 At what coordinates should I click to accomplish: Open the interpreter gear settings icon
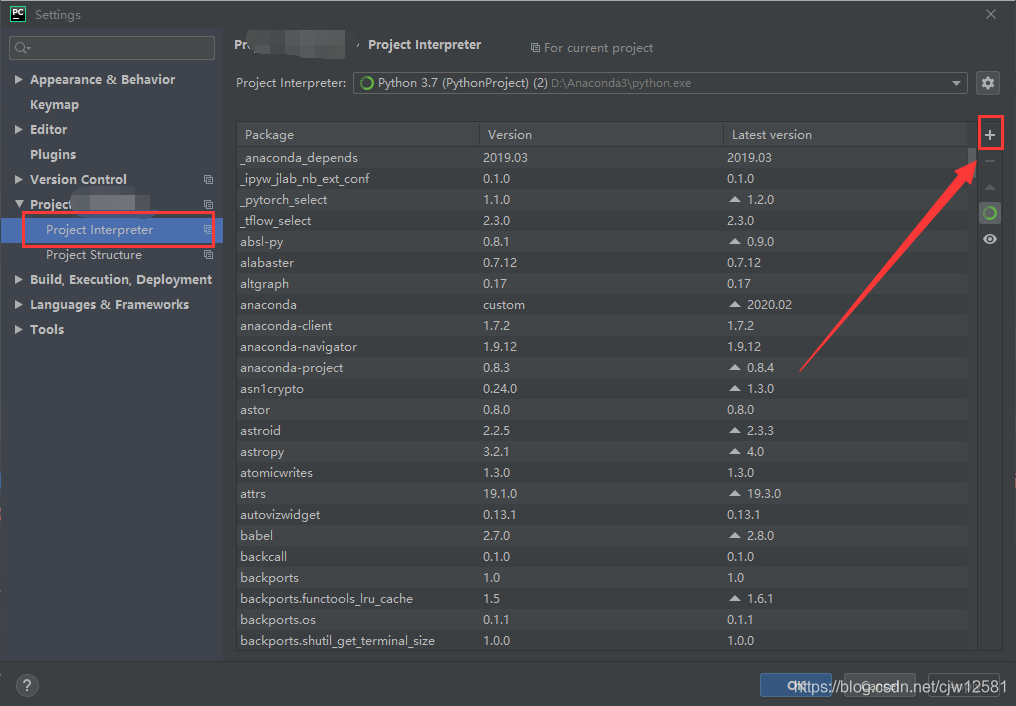pyautogui.click(x=987, y=83)
